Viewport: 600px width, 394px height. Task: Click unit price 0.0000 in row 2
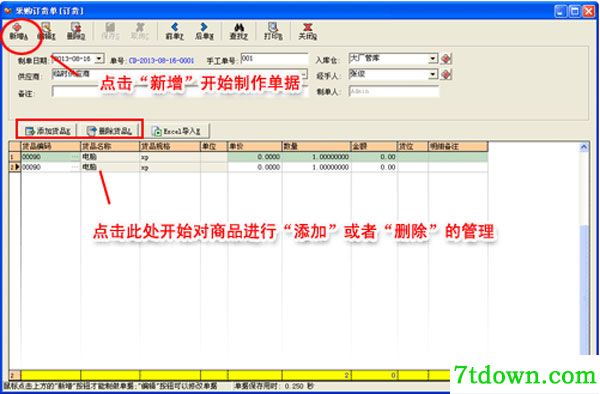point(255,167)
